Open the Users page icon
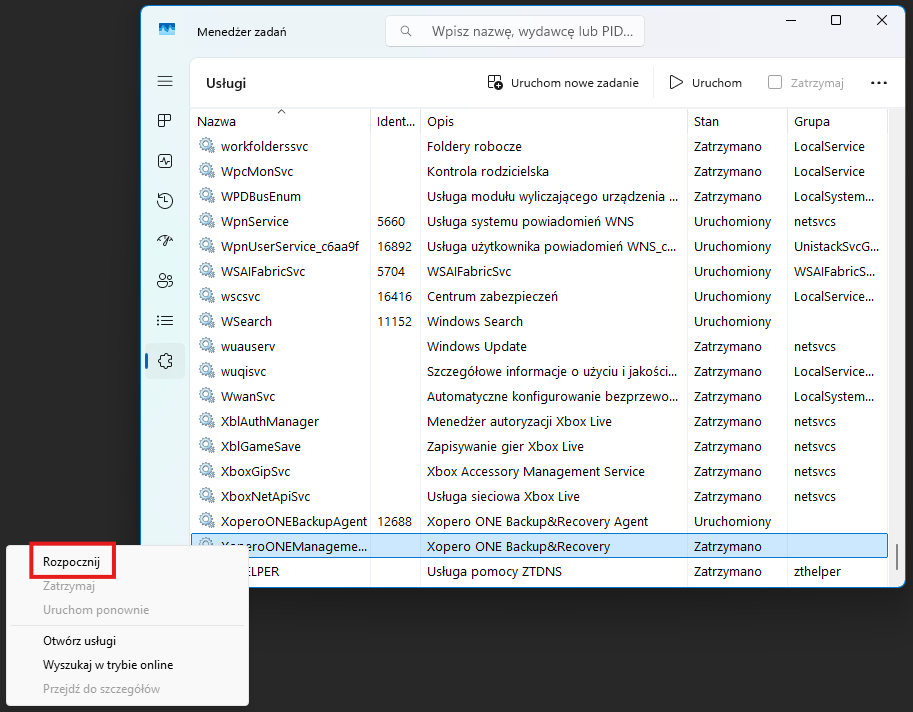Screen dimensions: 913x712 [165, 281]
